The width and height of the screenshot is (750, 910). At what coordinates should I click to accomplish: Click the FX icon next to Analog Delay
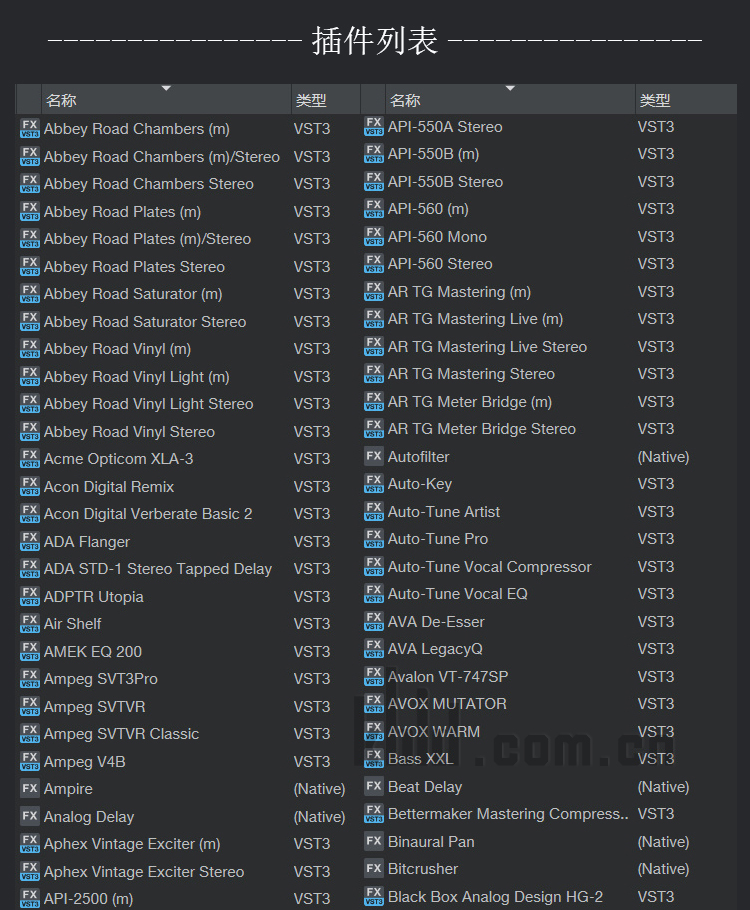pos(29,816)
